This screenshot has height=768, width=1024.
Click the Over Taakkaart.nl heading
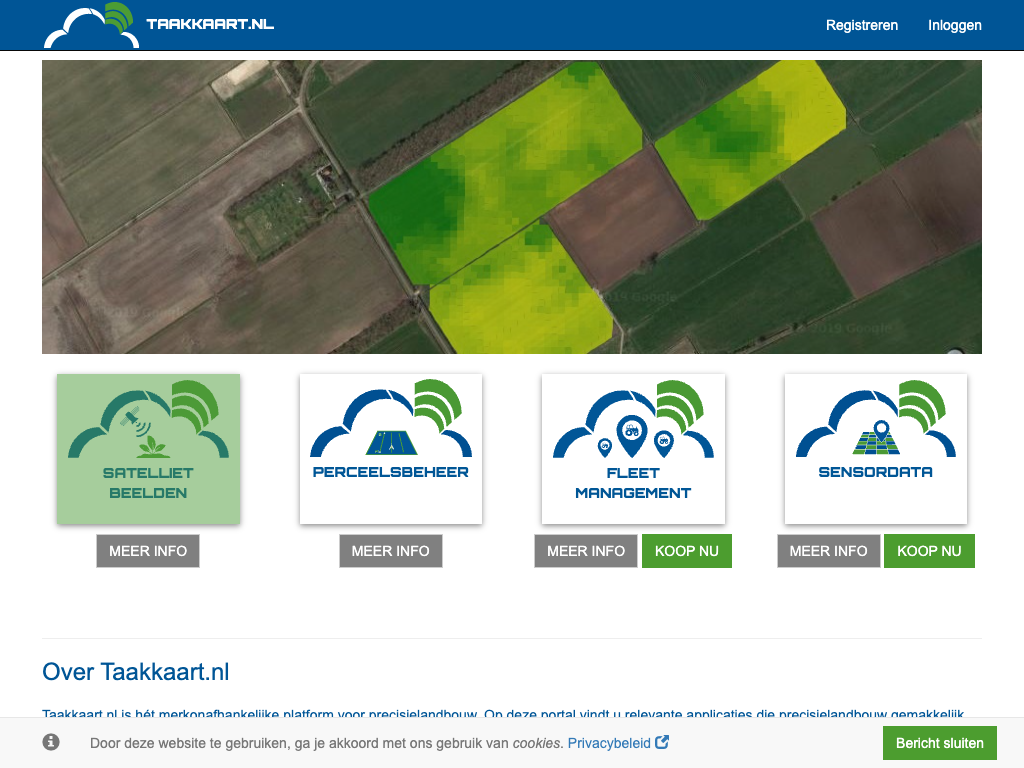136,671
